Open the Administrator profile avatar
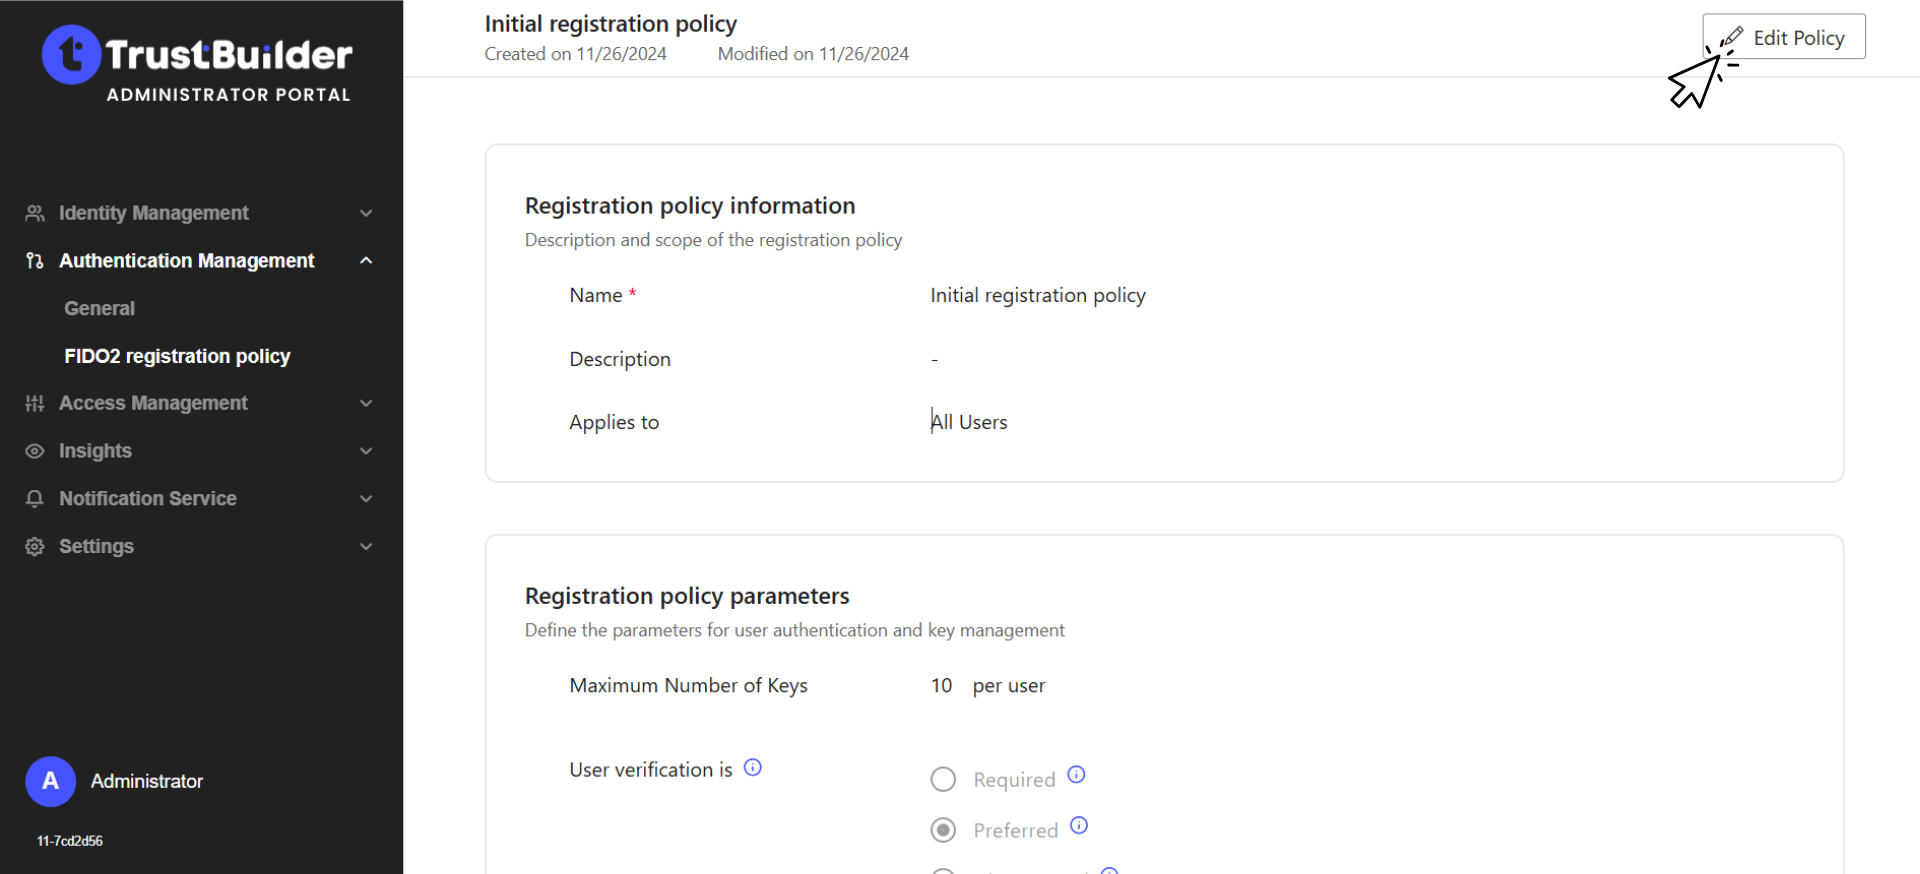Screen dimensions: 1920x874 pyautogui.click(x=50, y=781)
